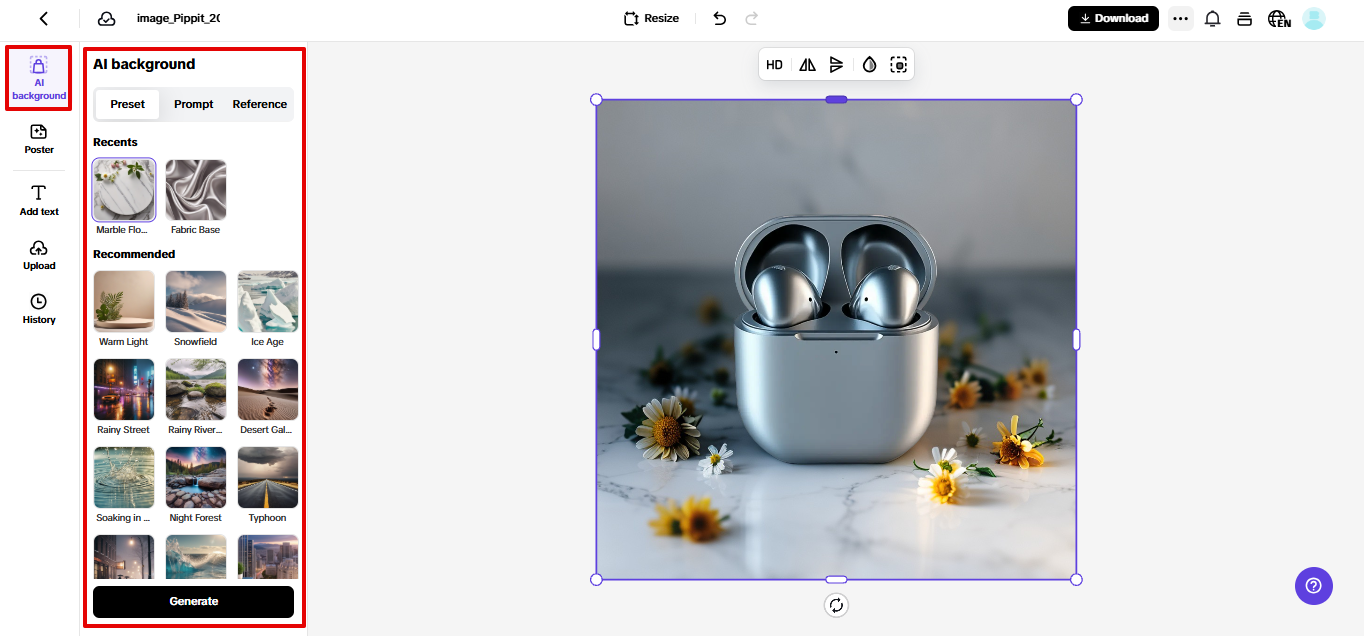Click the Generate button
The height and width of the screenshot is (636, 1364).
[193, 601]
